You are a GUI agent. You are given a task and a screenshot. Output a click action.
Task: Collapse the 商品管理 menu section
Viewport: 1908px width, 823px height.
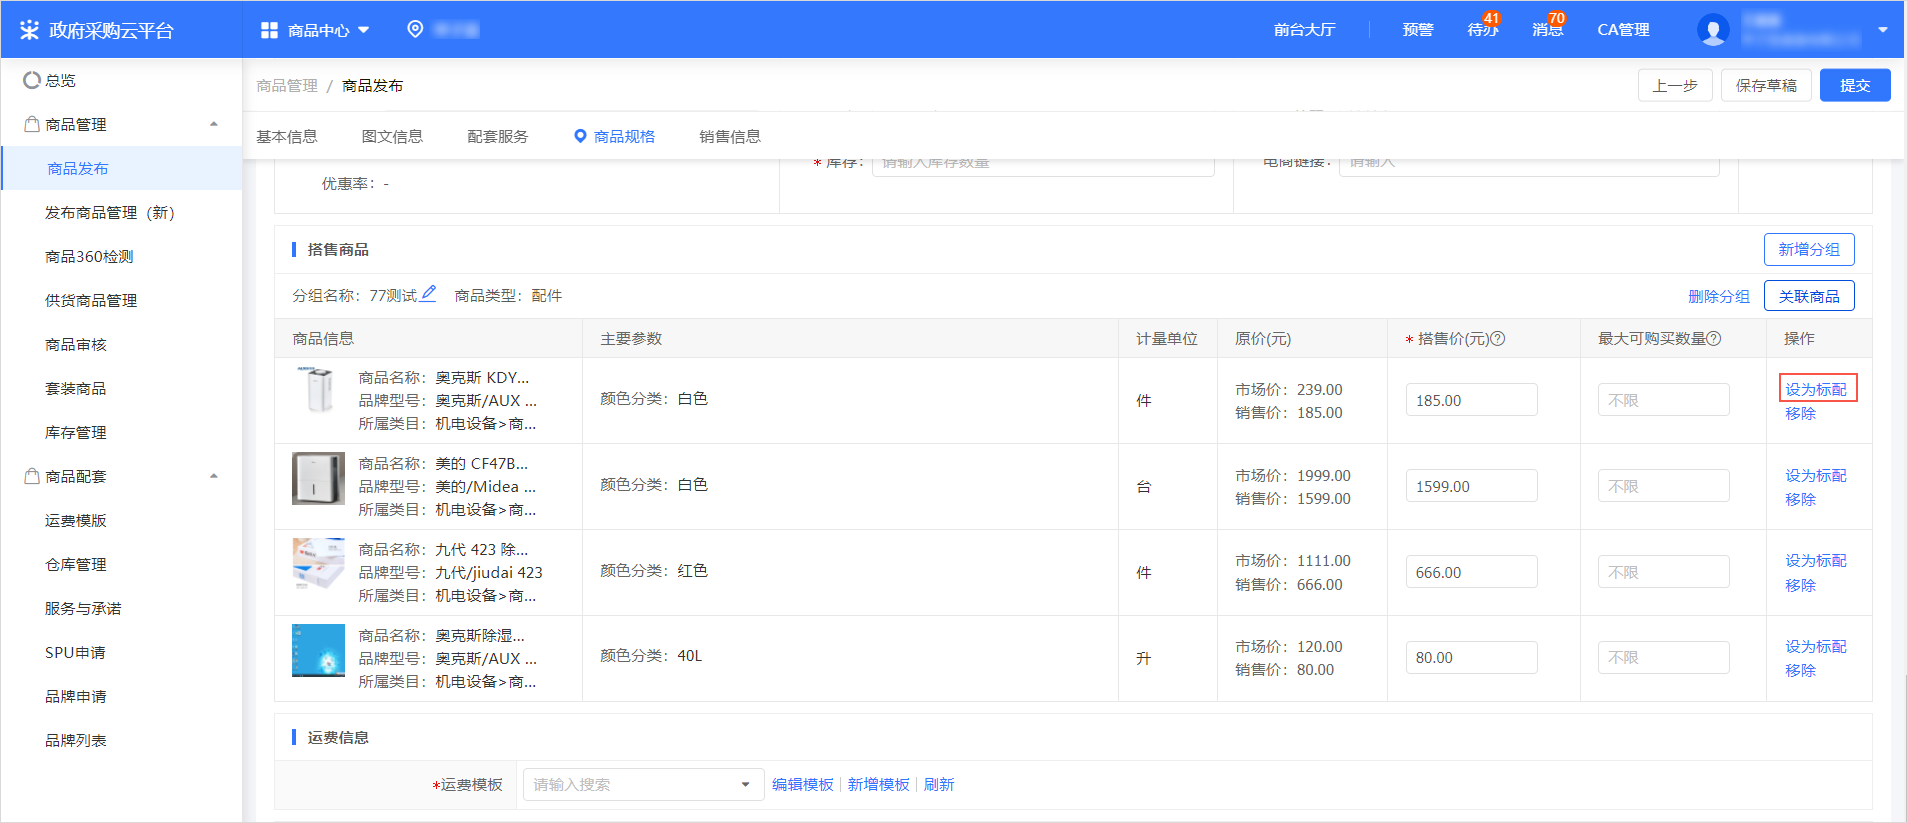click(213, 124)
